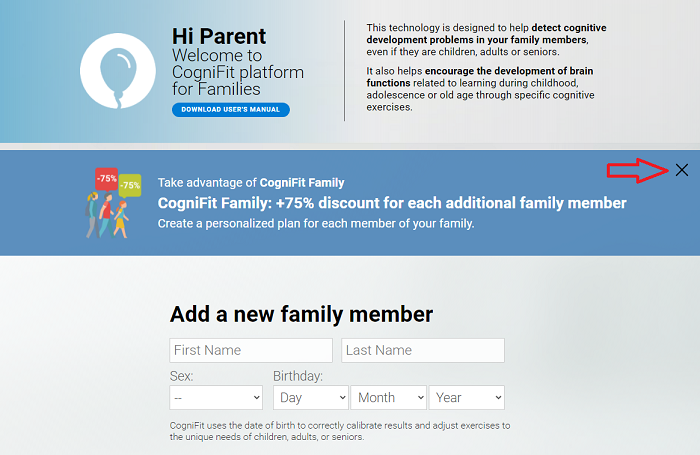Open the Month selector
The image size is (700, 455).
[389, 397]
